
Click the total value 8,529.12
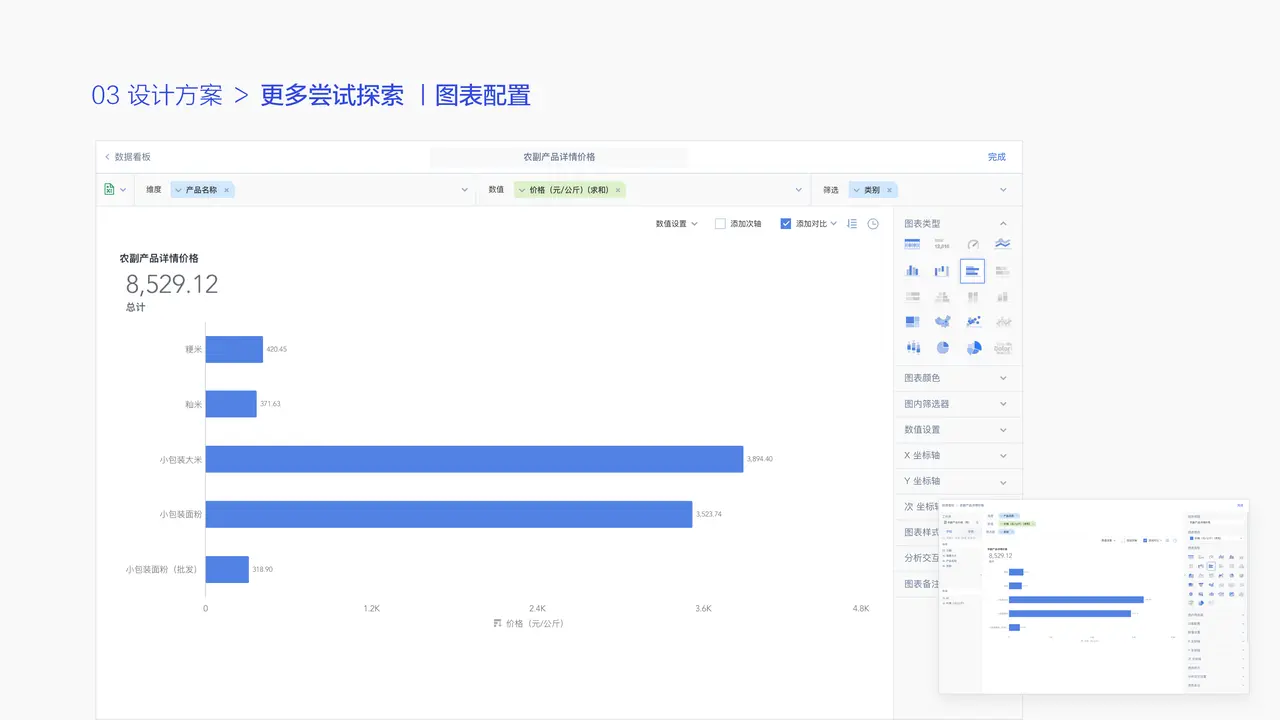[172, 284]
